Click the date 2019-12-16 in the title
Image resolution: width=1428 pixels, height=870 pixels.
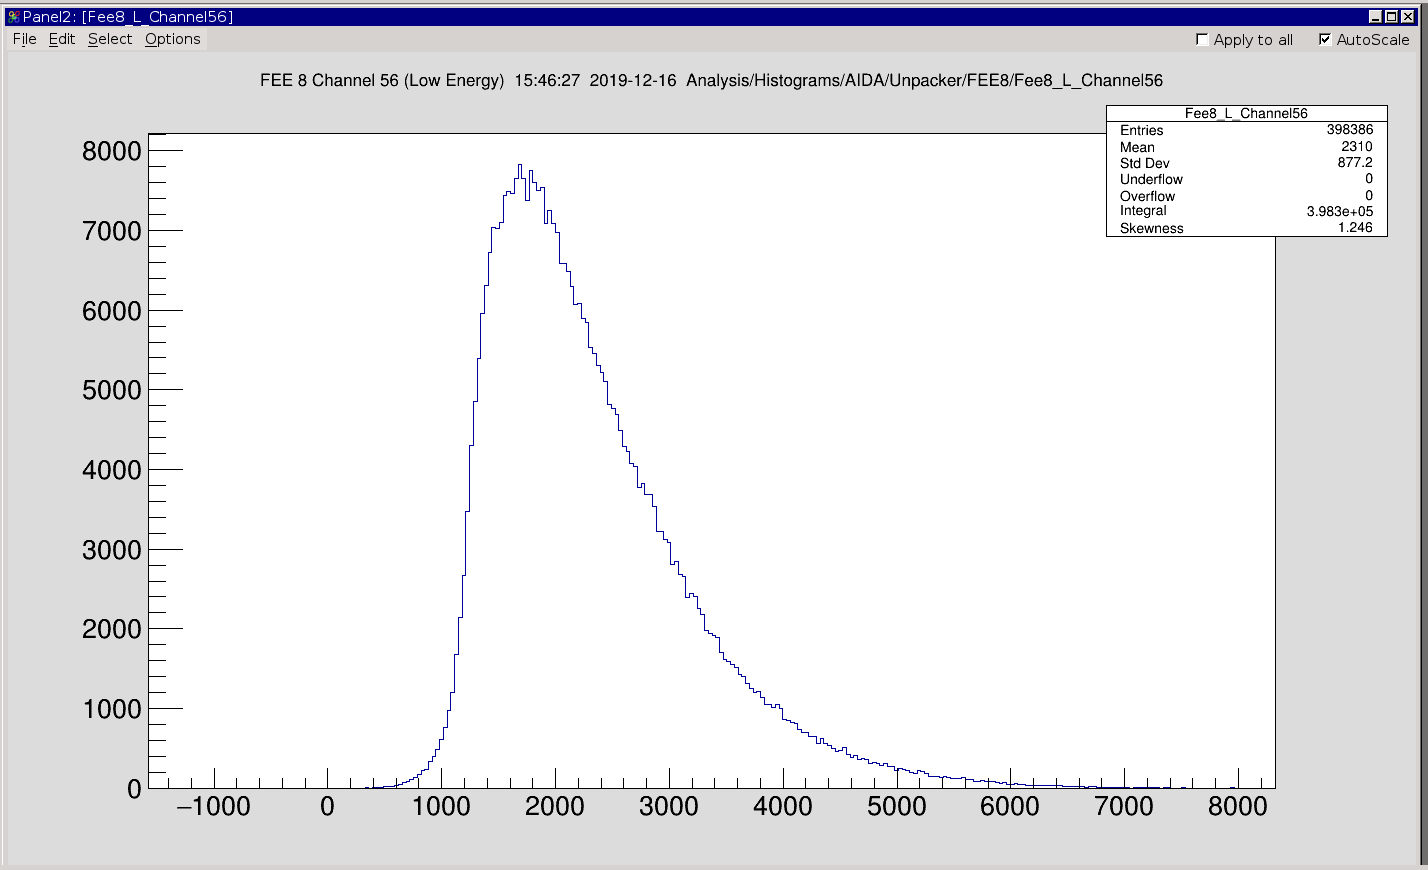pyautogui.click(x=633, y=80)
